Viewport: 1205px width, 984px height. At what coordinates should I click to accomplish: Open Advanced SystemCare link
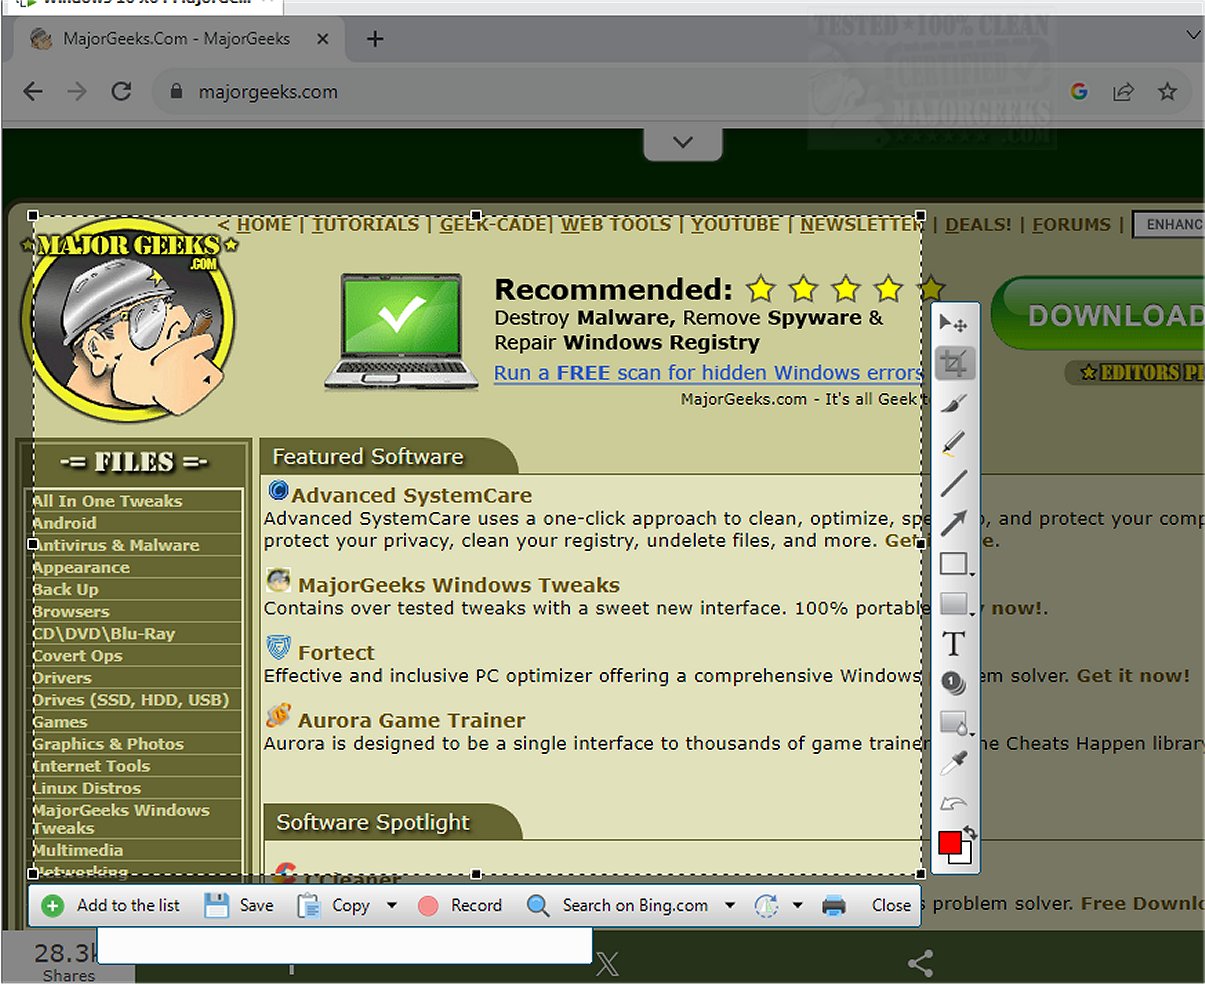[411, 495]
